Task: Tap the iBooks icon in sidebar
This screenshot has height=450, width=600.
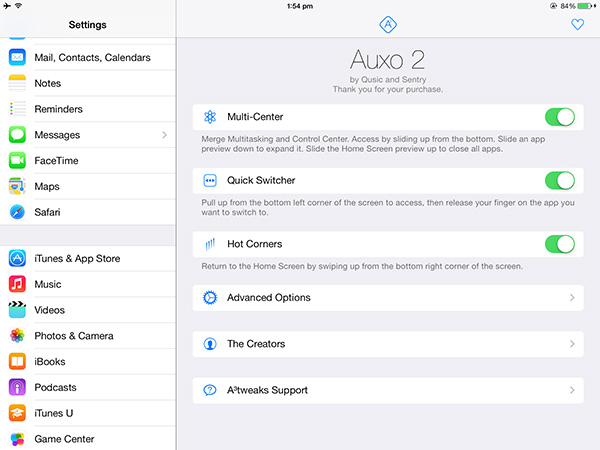Action: click(17, 361)
